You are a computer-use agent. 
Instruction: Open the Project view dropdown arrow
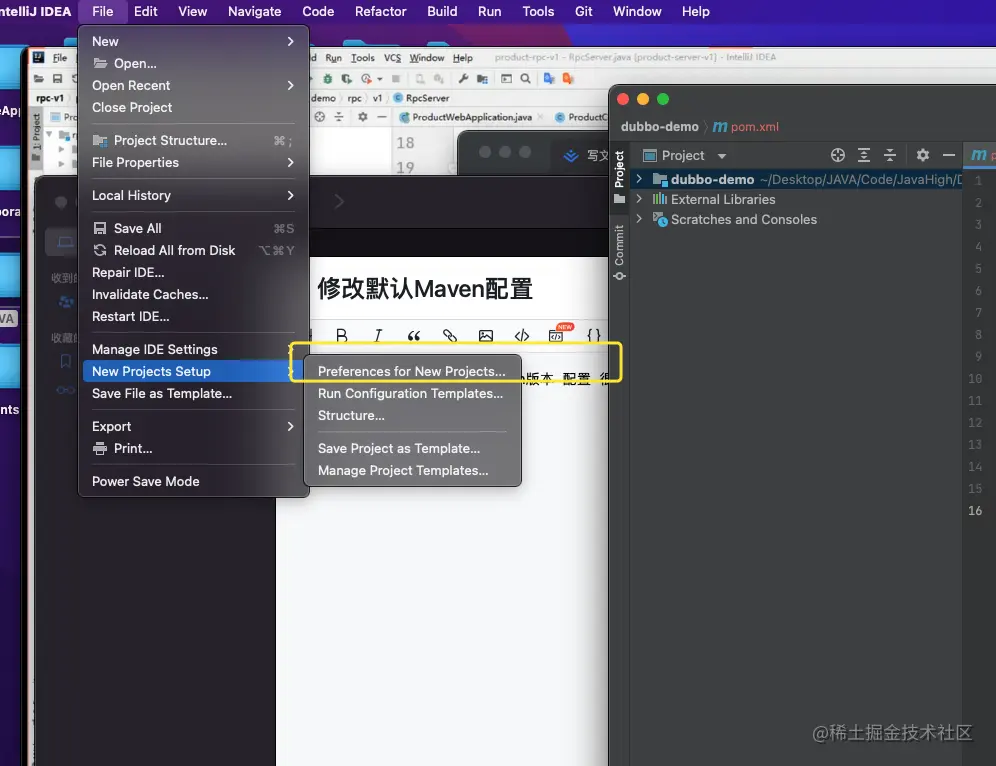click(x=722, y=156)
